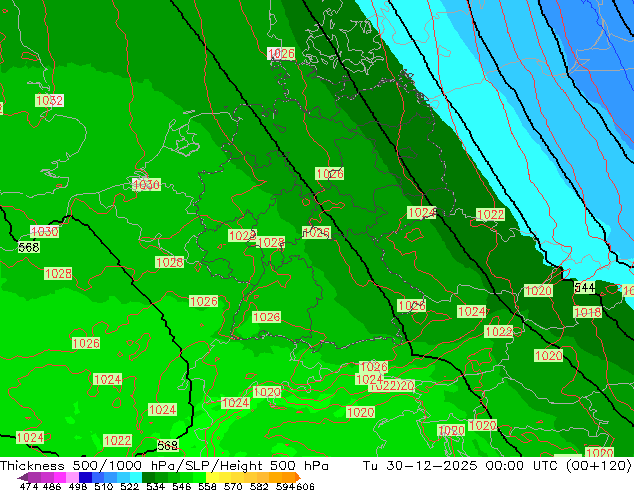Click the orange arrow tip of the legend
Viewport: 634px width, 490px height.
tap(298, 477)
